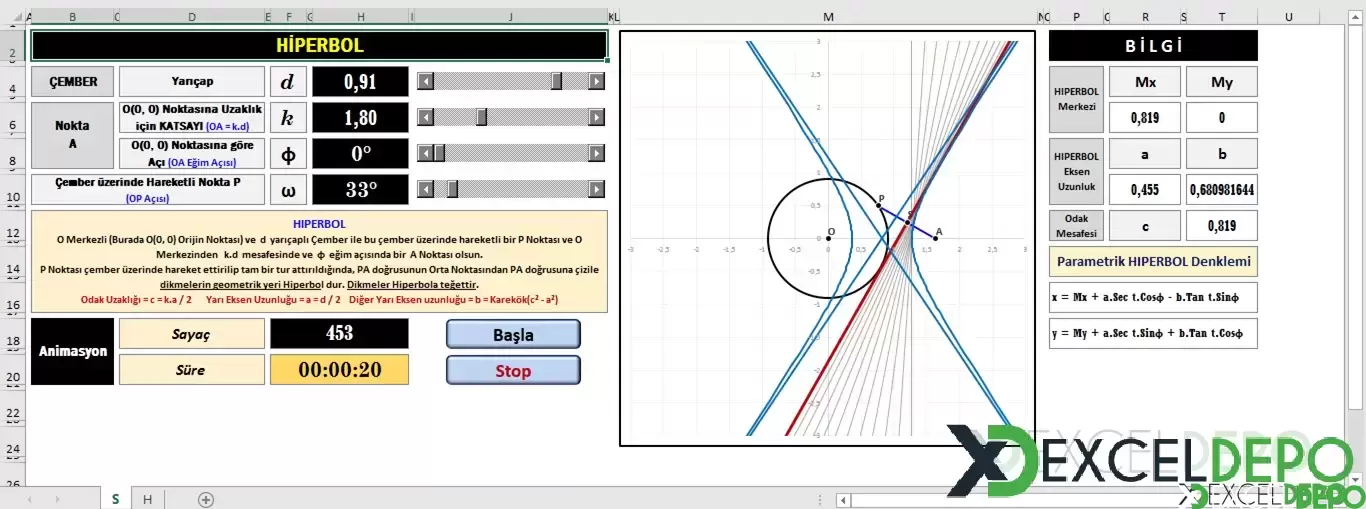Select the d value cell 0,91
This screenshot has width=1366, height=509.
[x=360, y=82]
